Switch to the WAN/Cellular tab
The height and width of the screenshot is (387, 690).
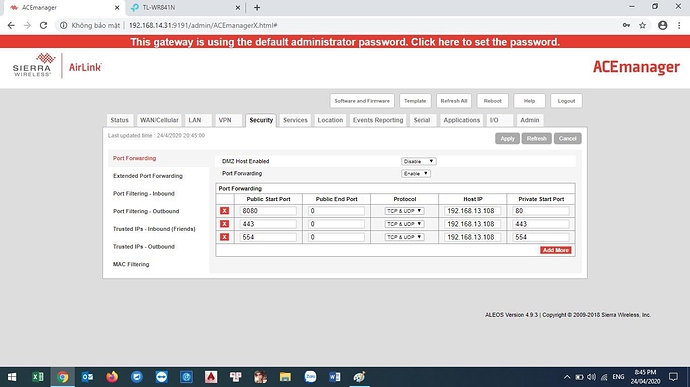[159, 120]
